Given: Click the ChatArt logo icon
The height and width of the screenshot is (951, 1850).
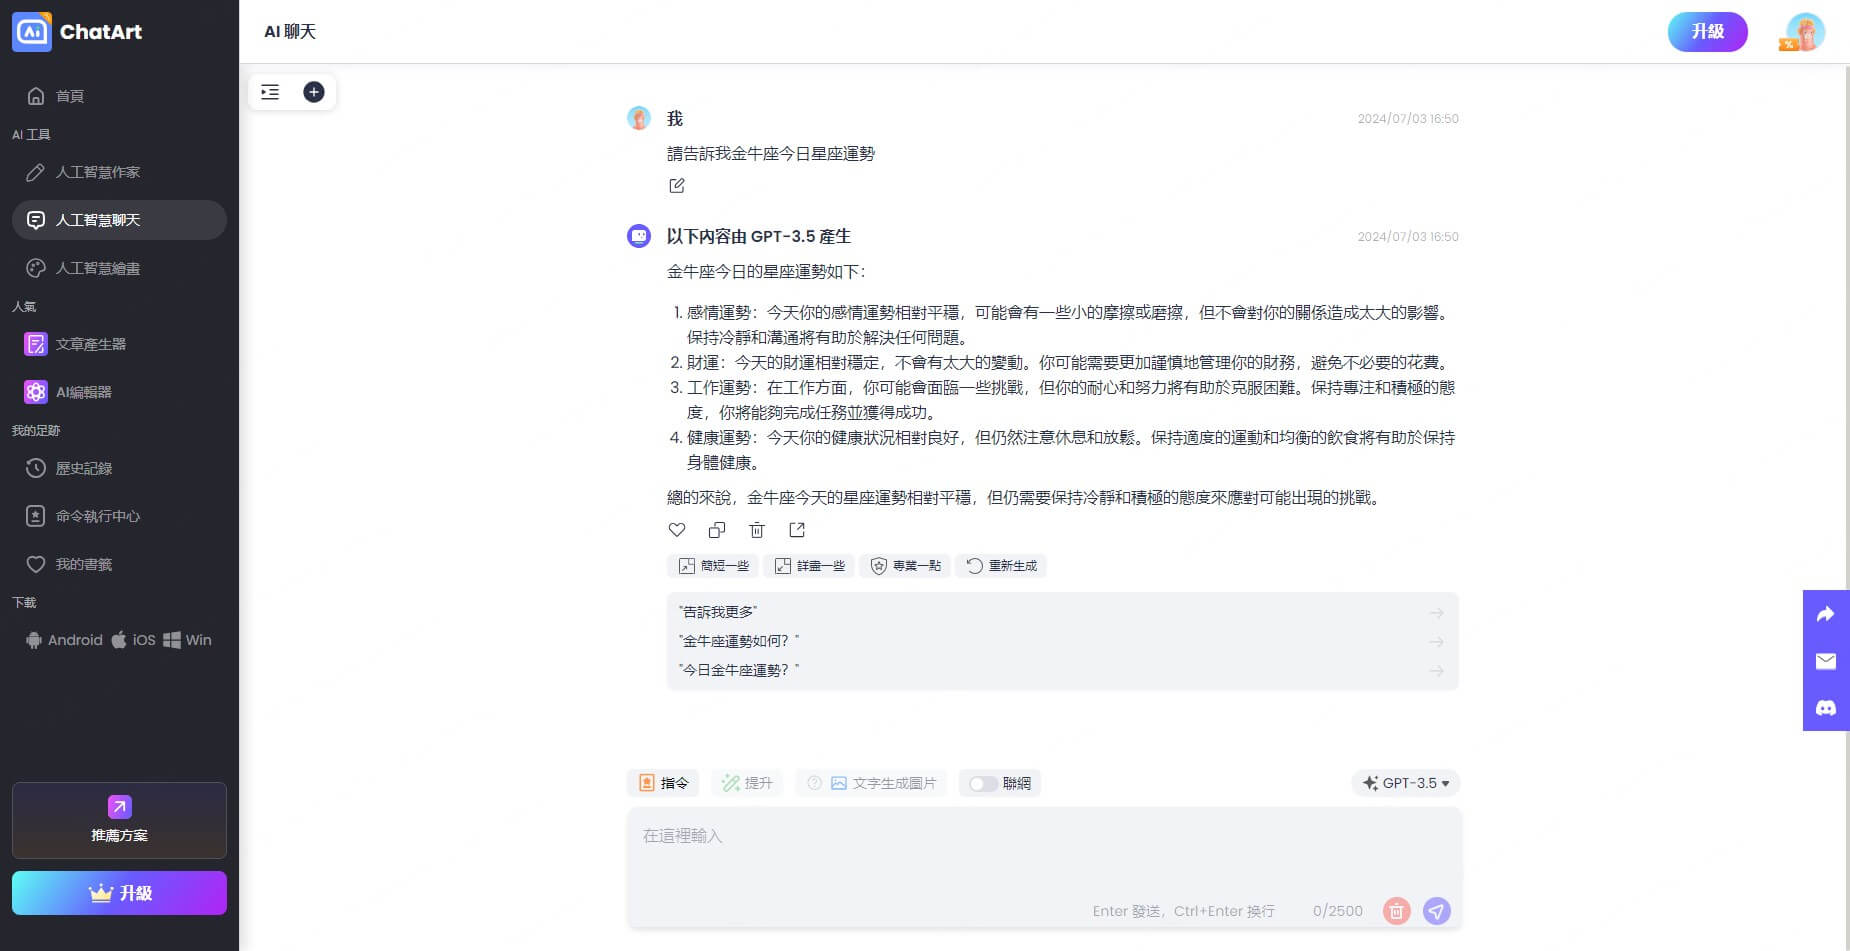Looking at the screenshot, I should point(32,31).
